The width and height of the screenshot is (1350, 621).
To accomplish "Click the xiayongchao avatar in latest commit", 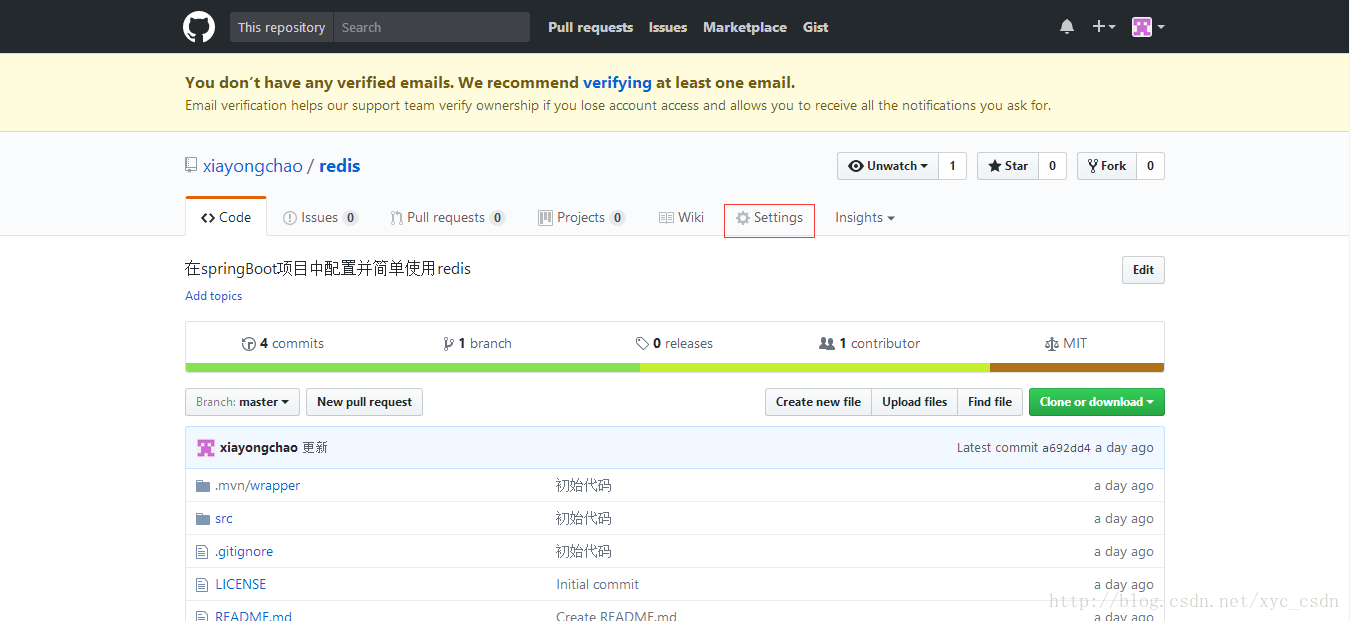I will [x=206, y=448].
